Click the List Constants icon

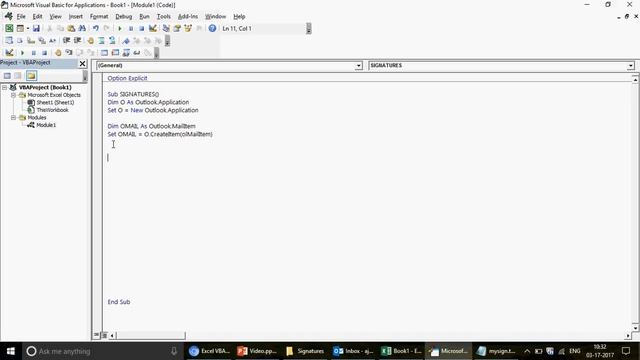point(20,40)
